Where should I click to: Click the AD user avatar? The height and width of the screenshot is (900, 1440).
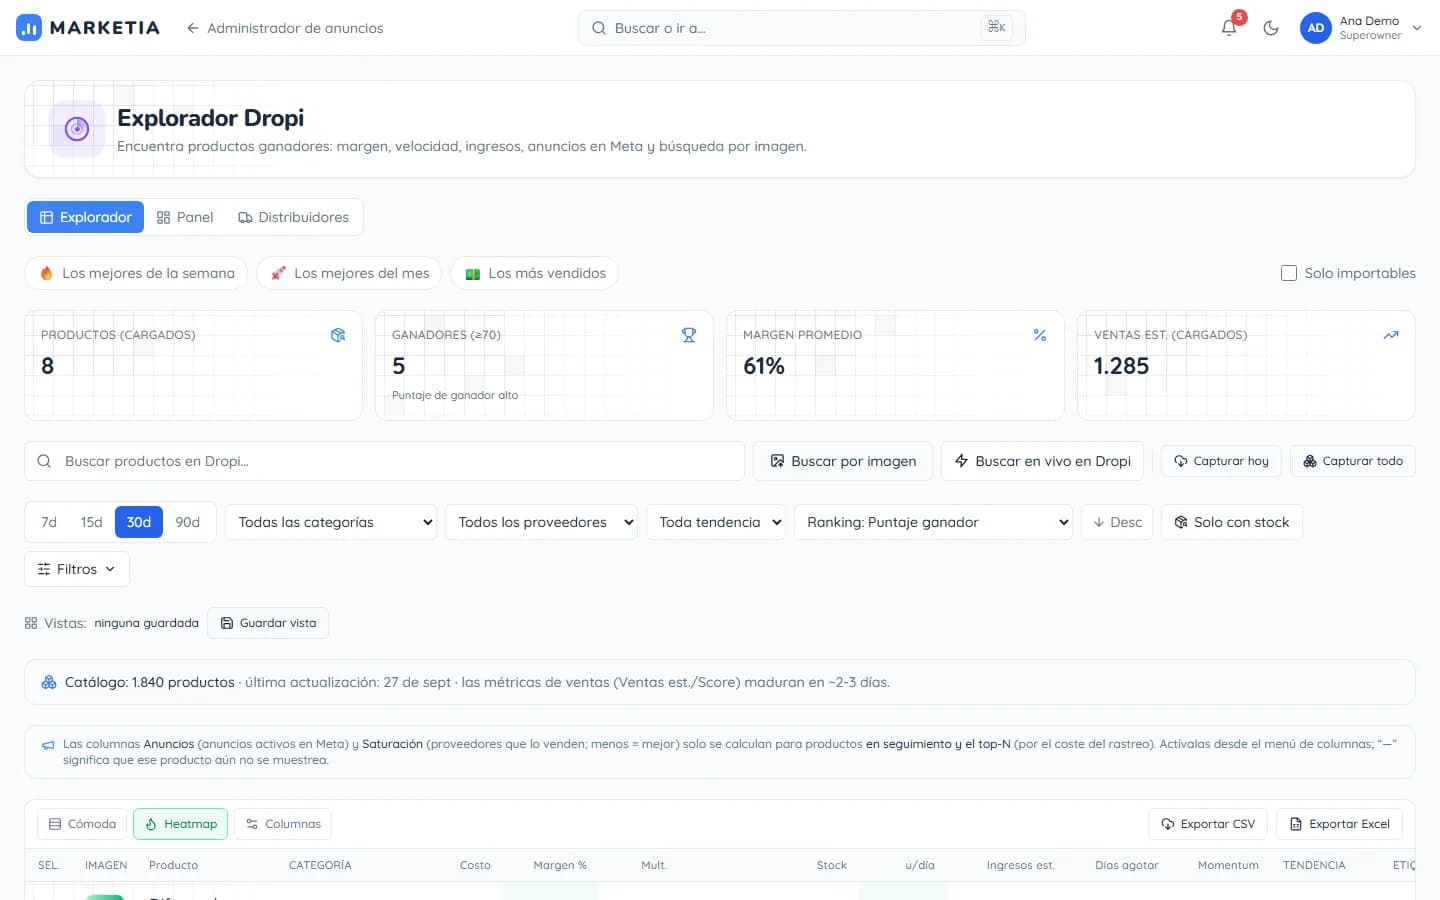[x=1316, y=28]
